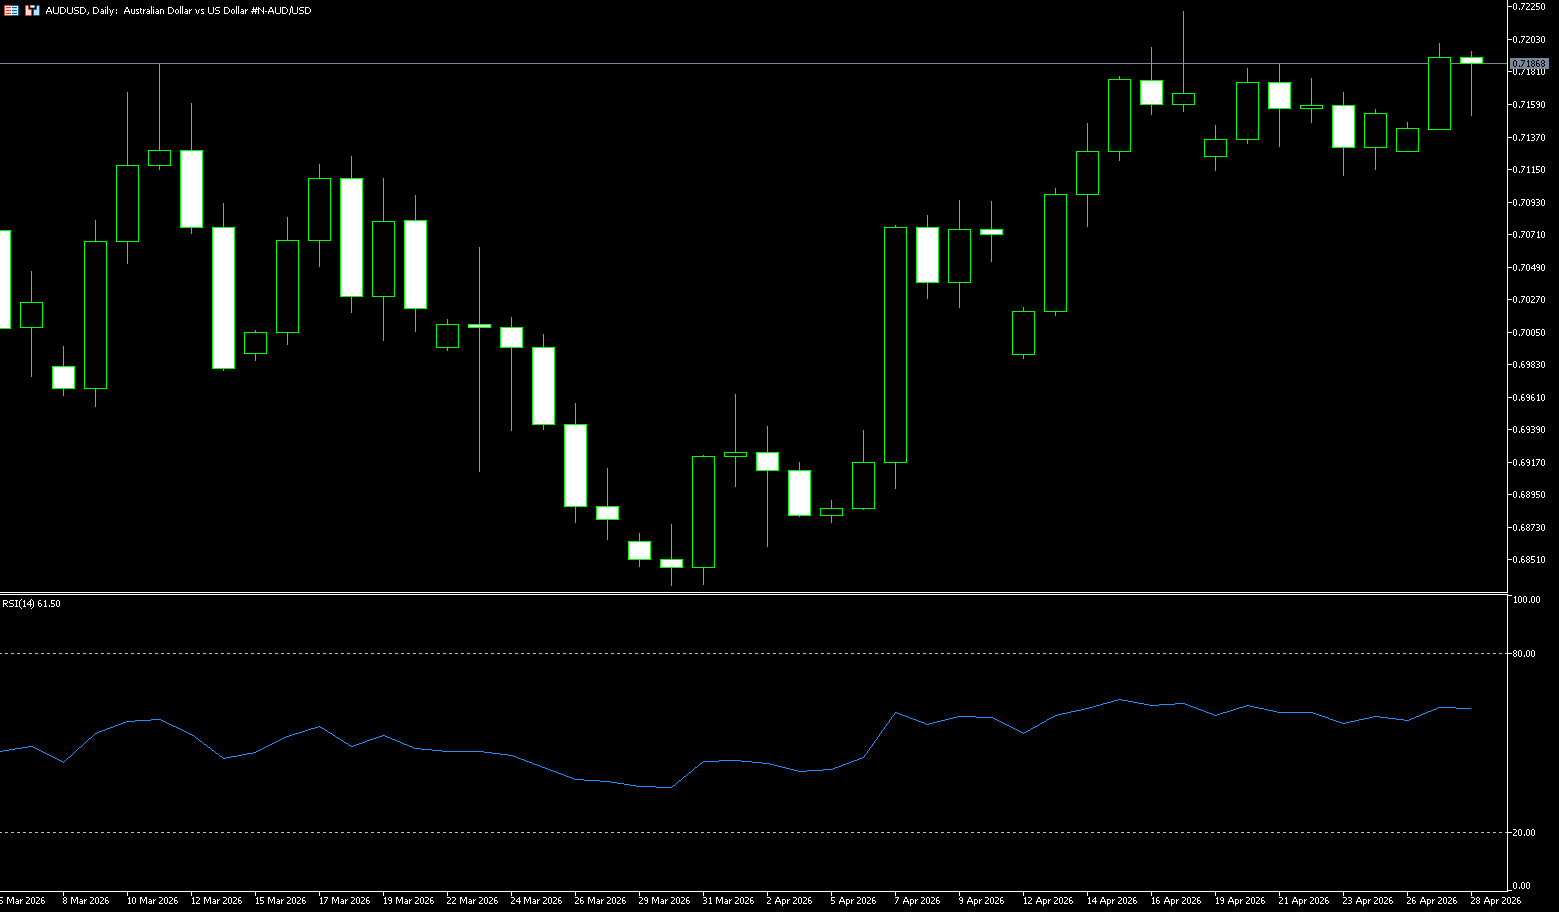The width and height of the screenshot is (1559, 912).
Task: Select the 14 Apr 2026 date label
Action: [x=1111, y=901]
